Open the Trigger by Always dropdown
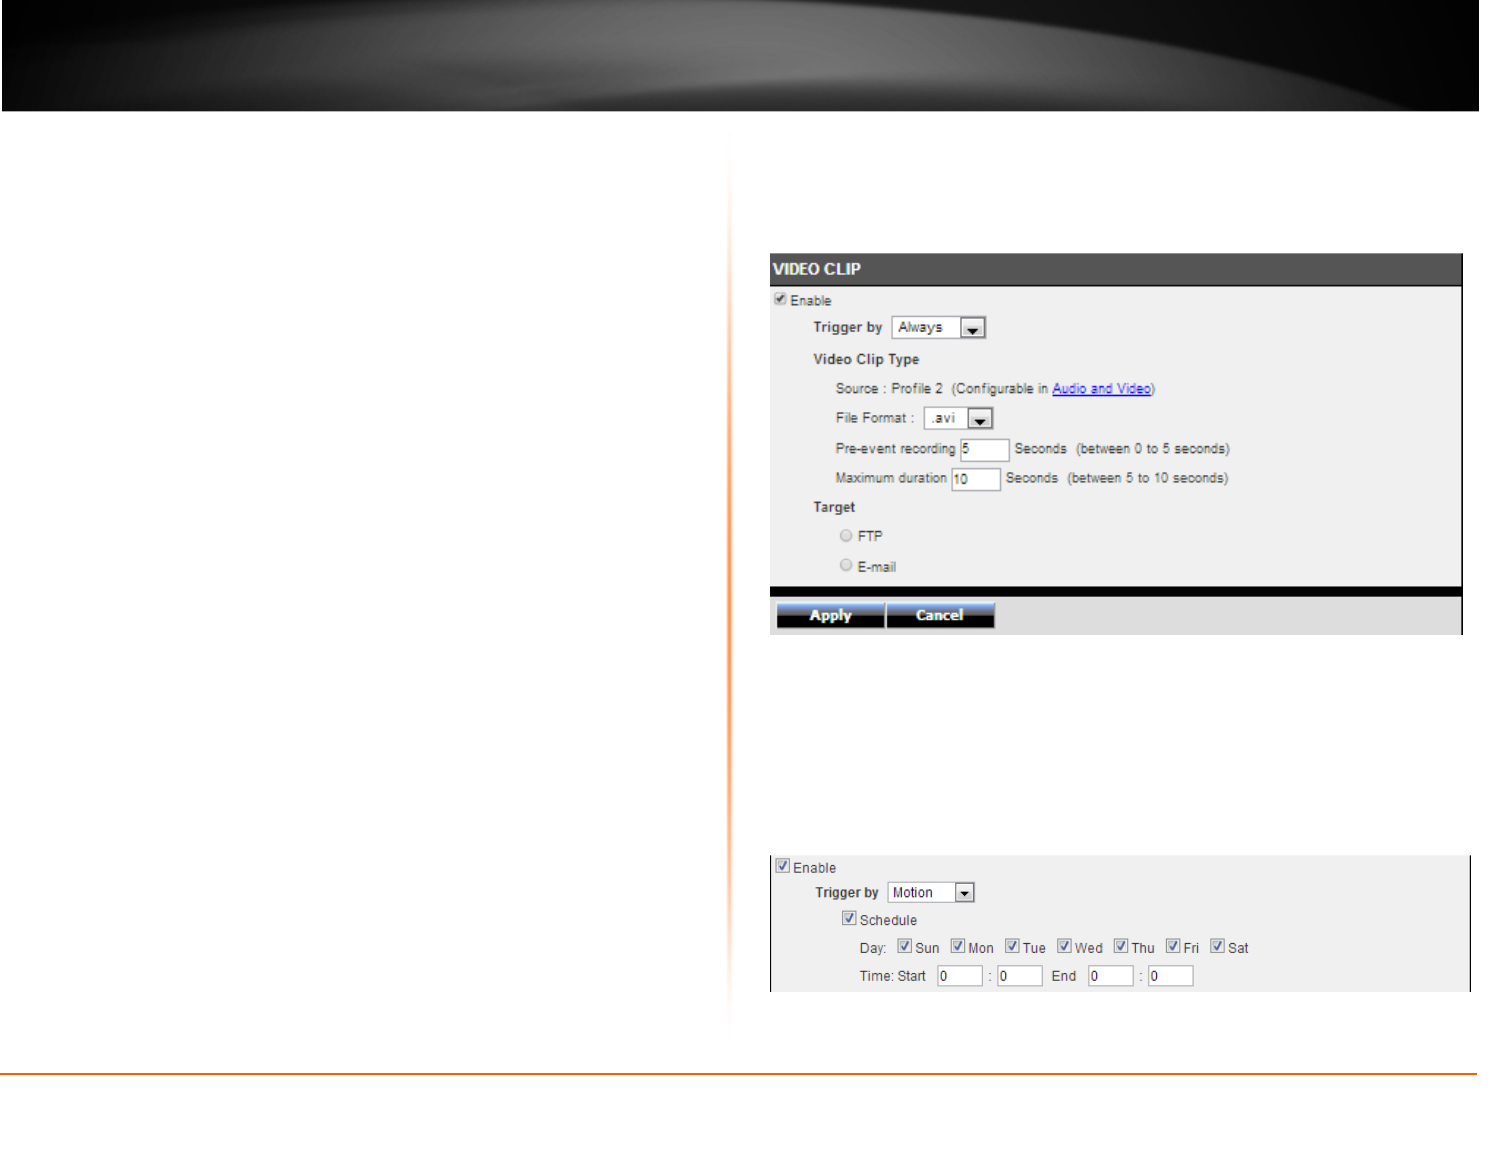Image resolution: width=1508 pixels, height=1167 pixels. pos(939,327)
